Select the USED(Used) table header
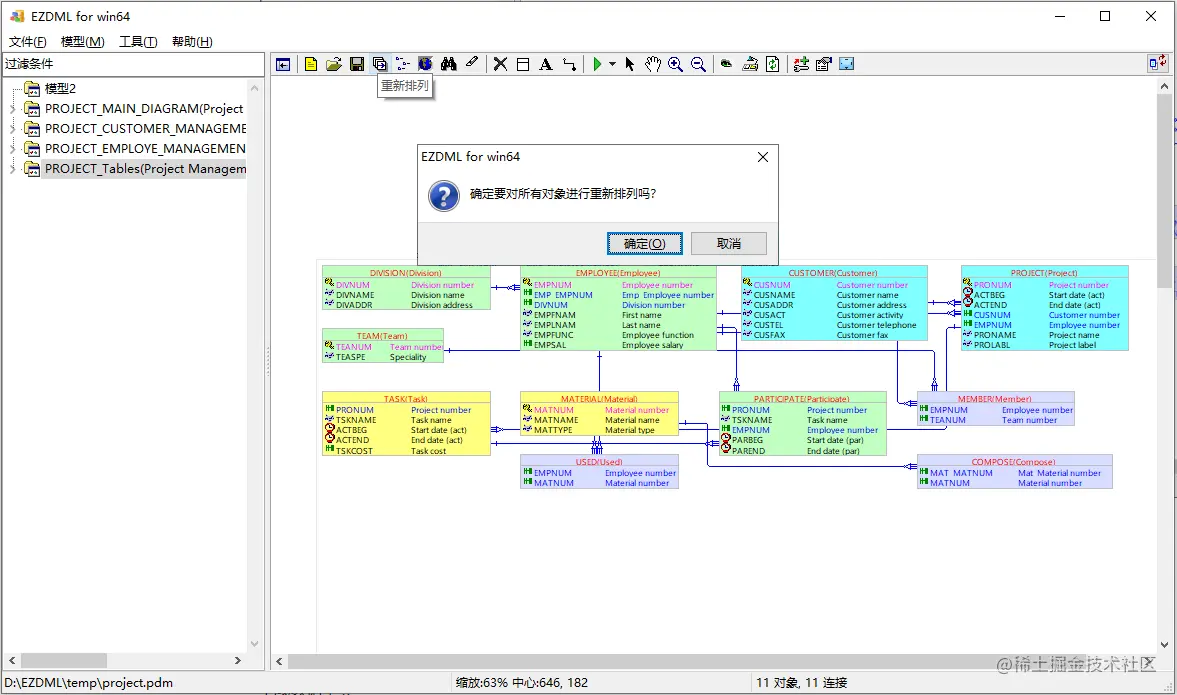The image size is (1177, 695). point(599,462)
